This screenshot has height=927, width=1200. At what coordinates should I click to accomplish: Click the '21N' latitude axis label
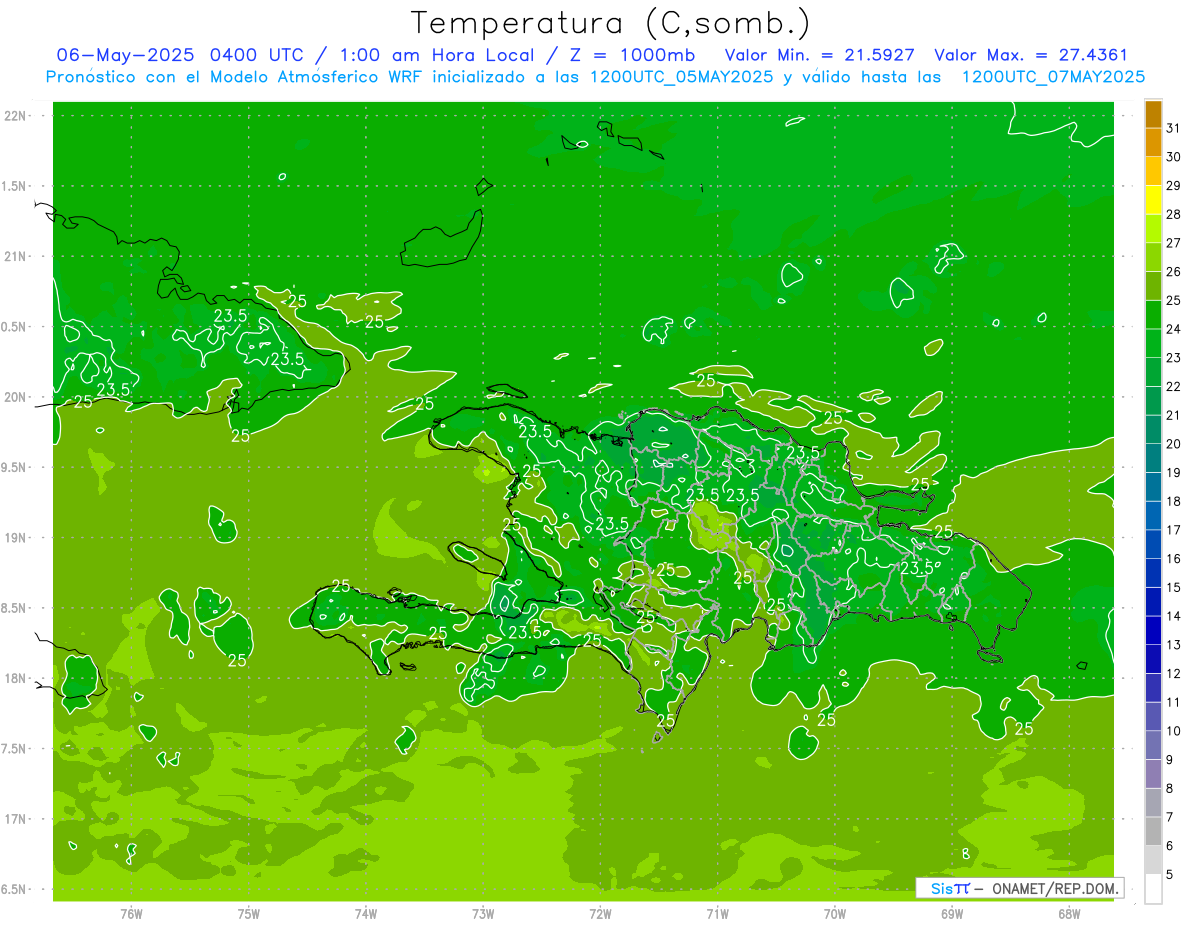point(16,256)
